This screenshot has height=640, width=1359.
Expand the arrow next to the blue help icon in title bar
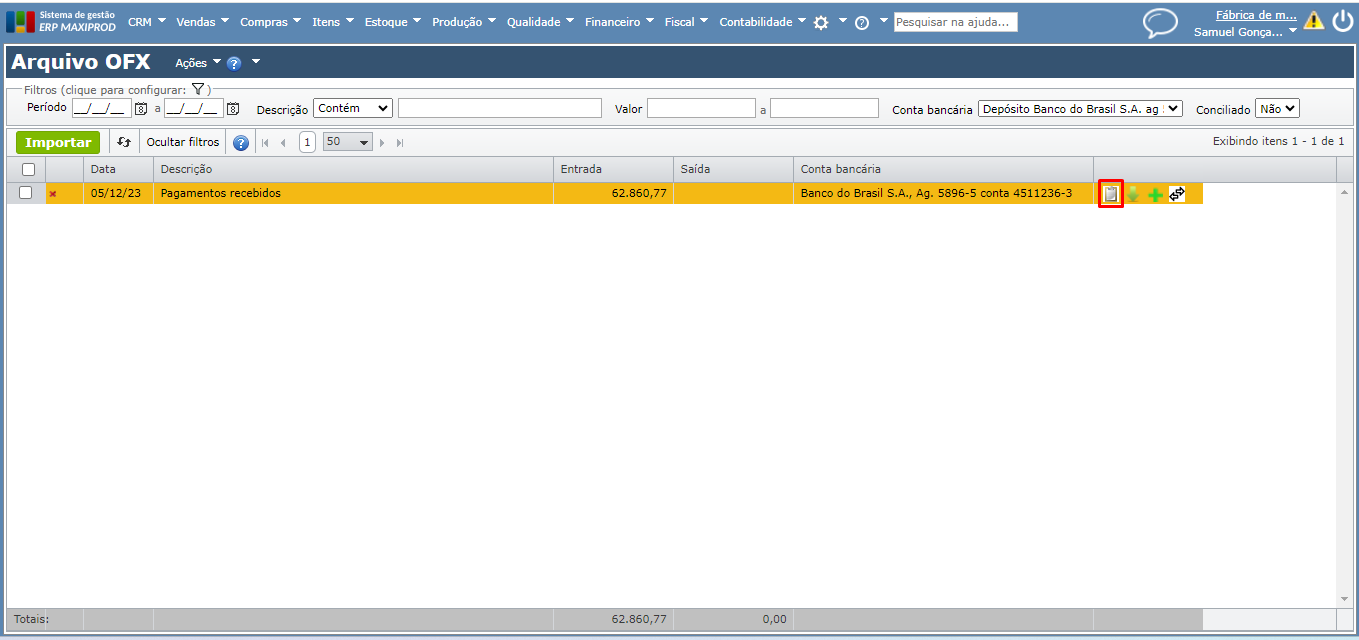256,62
